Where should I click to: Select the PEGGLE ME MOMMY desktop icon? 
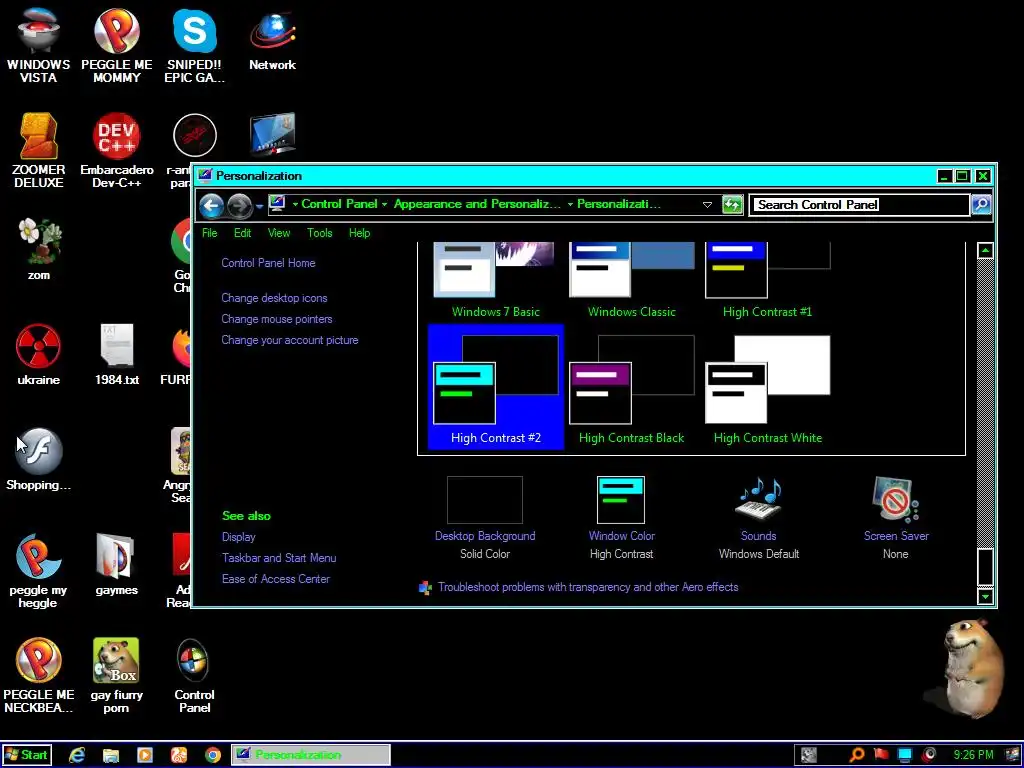point(116,46)
